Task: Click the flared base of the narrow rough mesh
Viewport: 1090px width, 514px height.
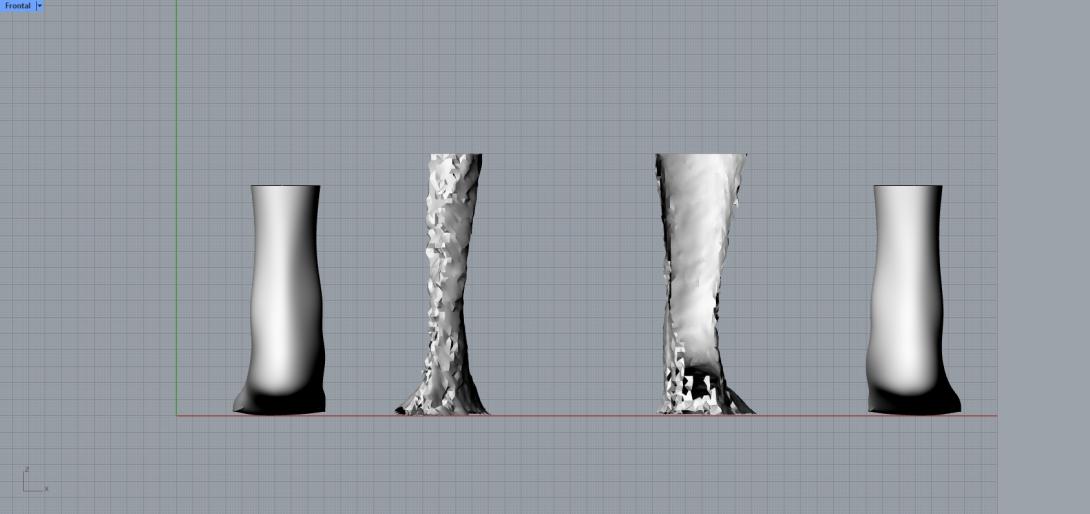Action: click(x=442, y=404)
